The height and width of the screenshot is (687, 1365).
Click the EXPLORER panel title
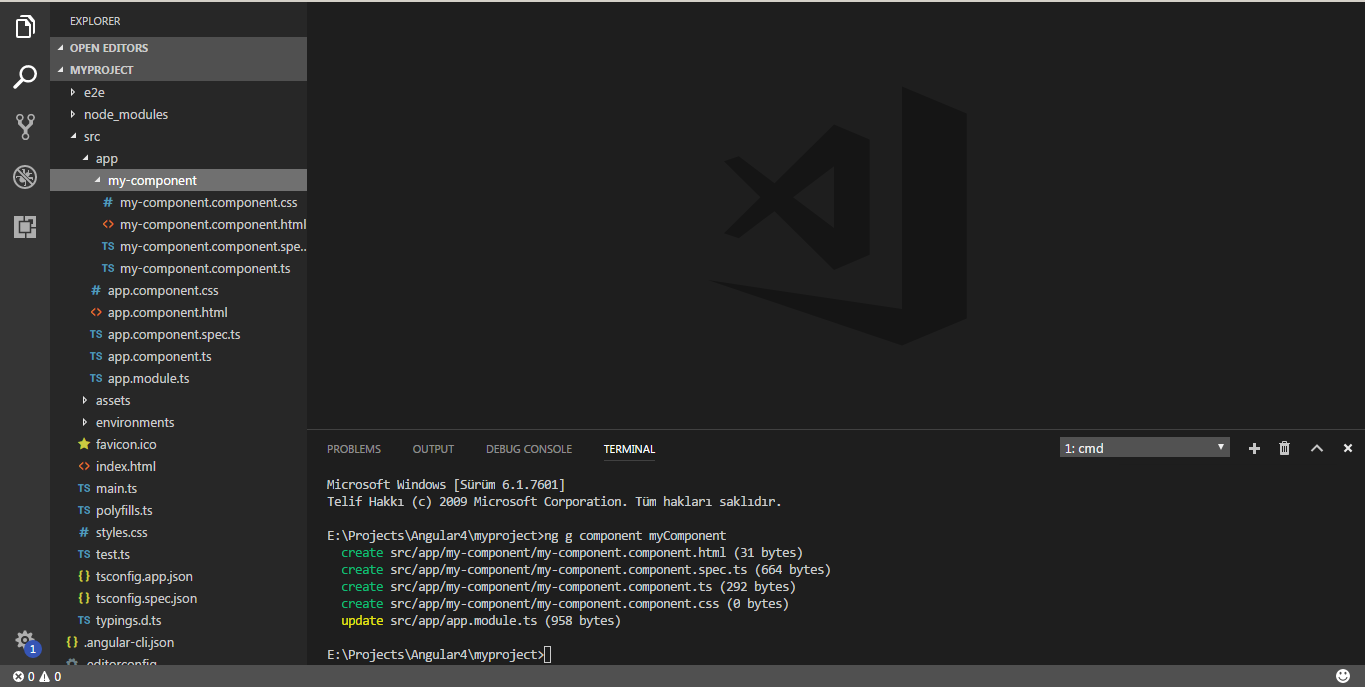(95, 21)
